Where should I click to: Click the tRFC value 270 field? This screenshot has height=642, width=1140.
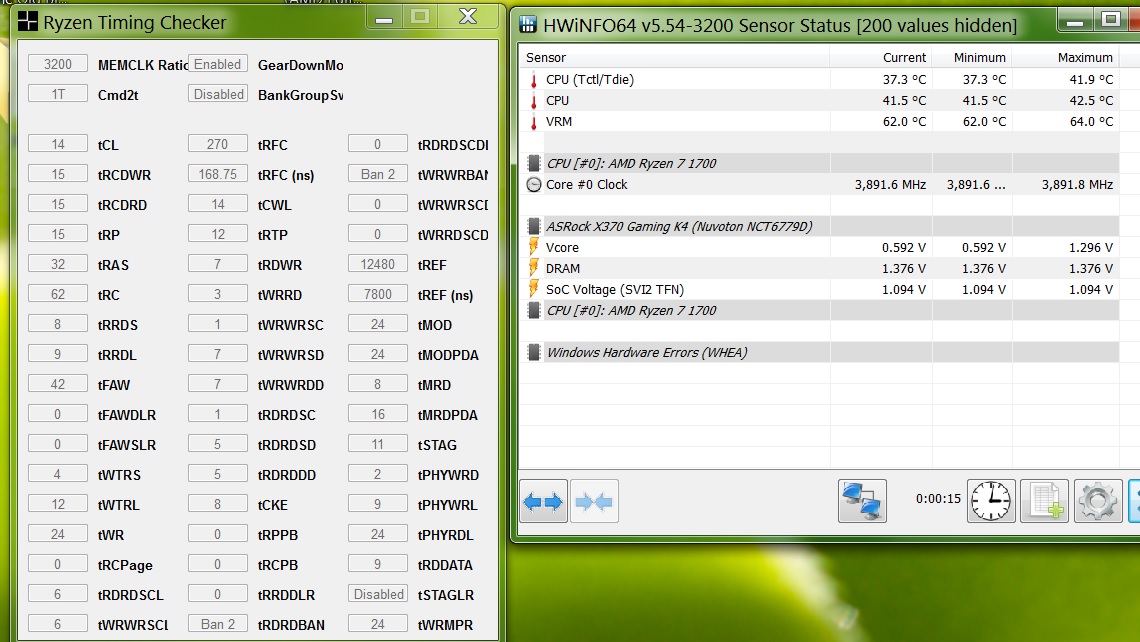[x=217, y=144]
